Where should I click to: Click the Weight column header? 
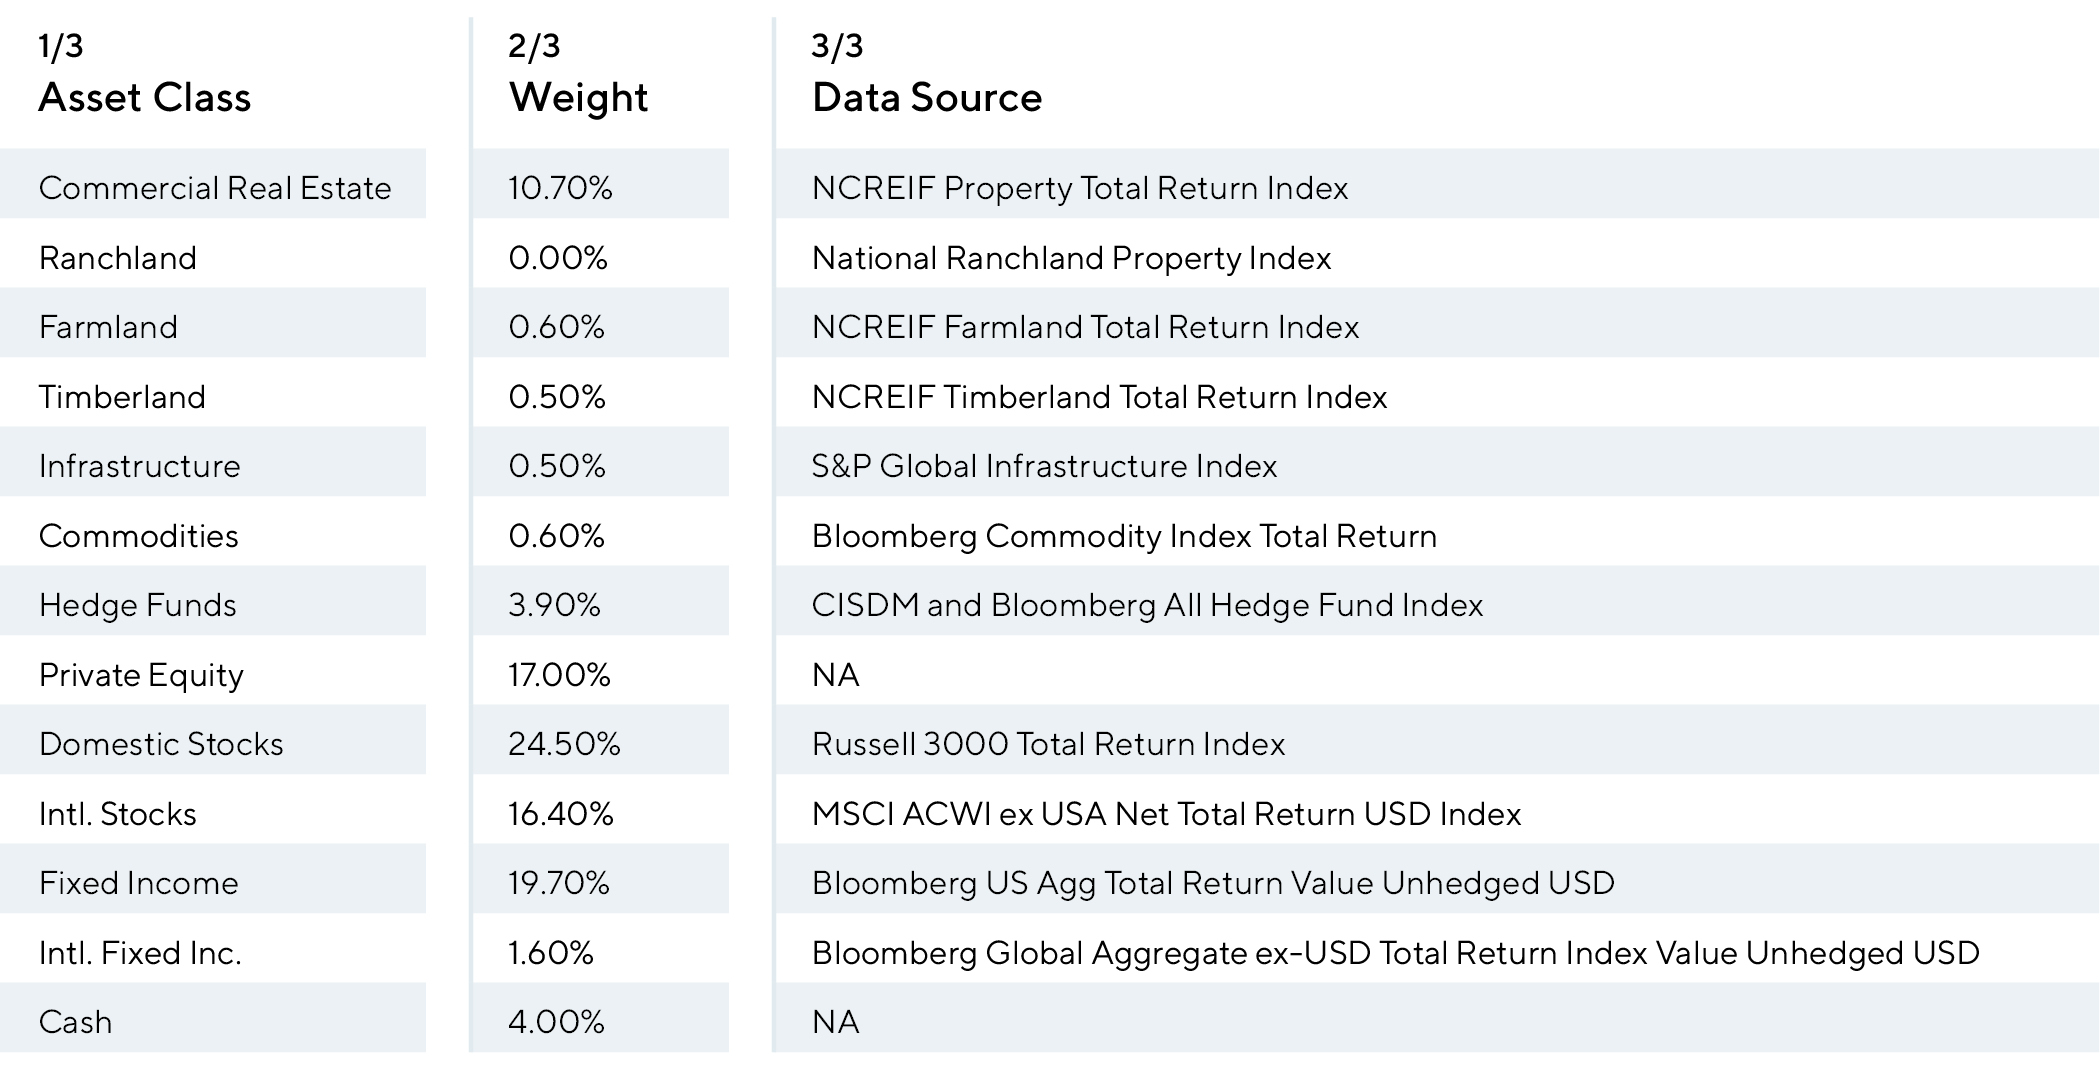coord(578,98)
